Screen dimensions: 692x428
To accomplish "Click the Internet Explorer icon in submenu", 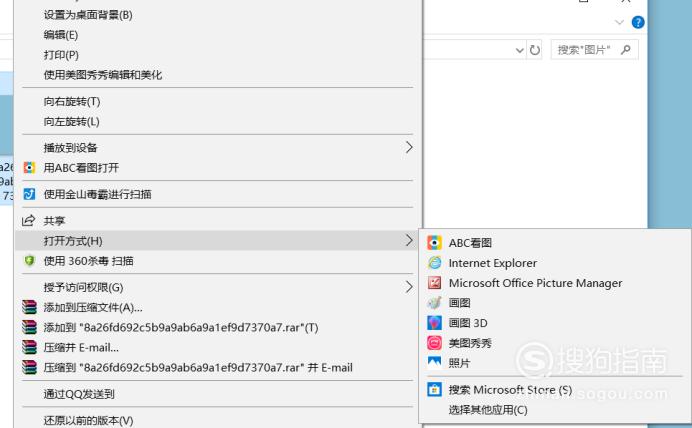I will tap(434, 263).
